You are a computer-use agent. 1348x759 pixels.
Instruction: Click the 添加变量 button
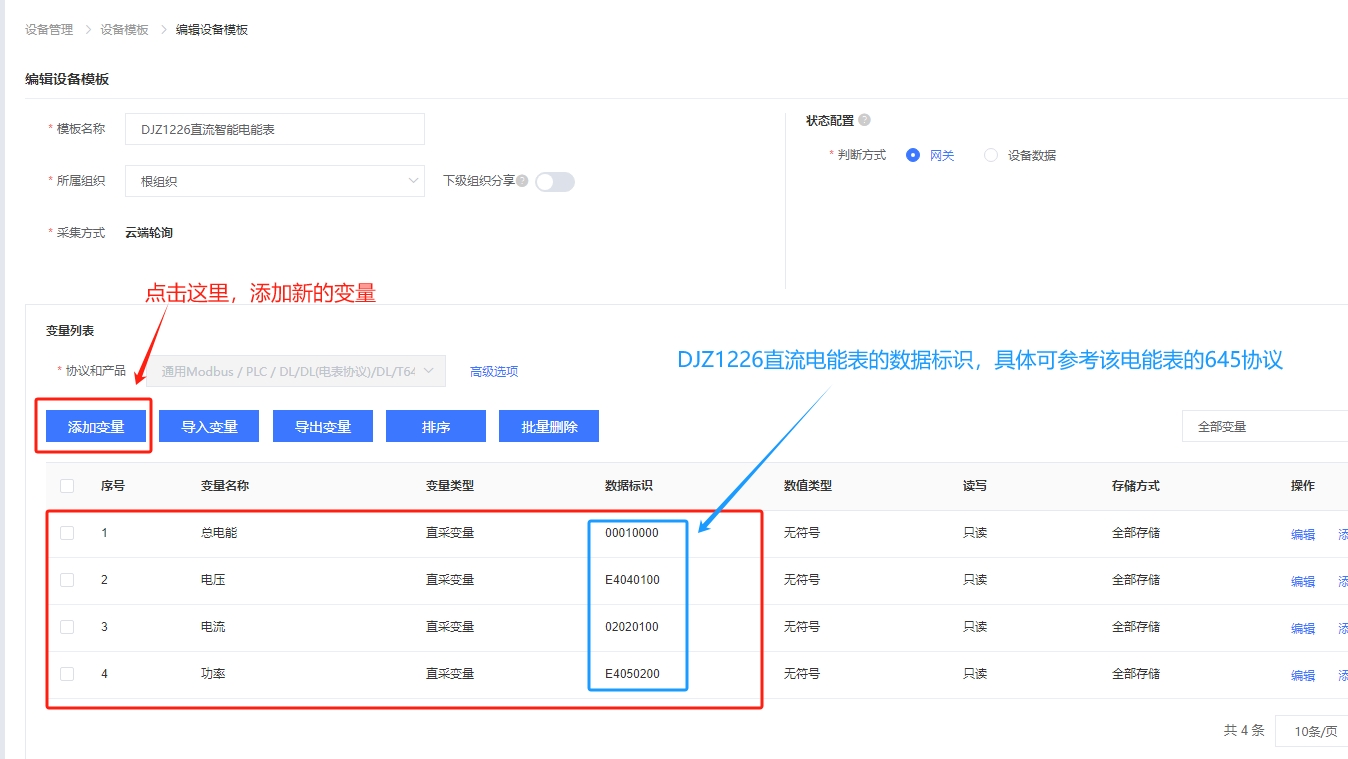[96, 426]
